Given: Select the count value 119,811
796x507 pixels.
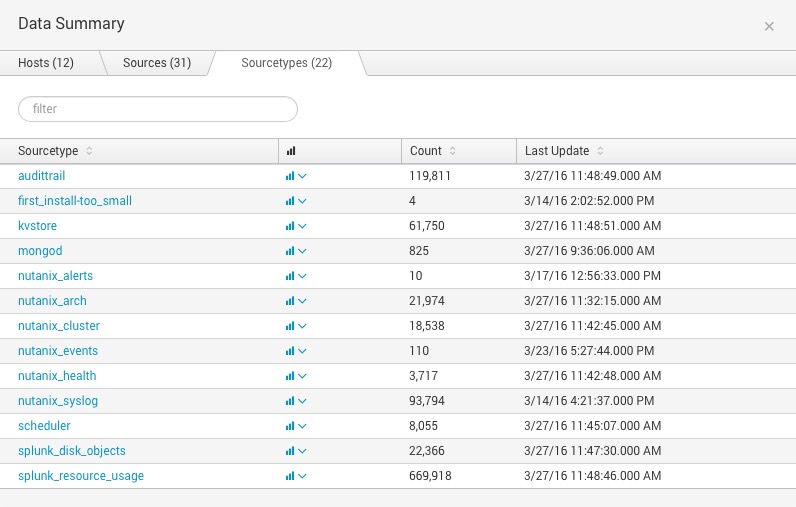Looking at the screenshot, I should 430,176.
